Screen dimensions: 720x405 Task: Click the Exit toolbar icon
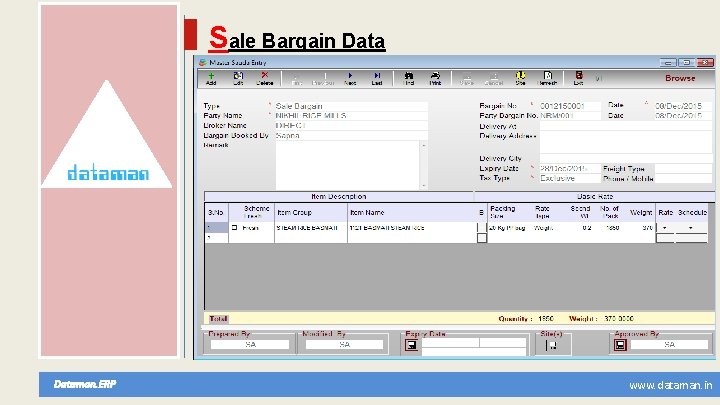tap(579, 79)
